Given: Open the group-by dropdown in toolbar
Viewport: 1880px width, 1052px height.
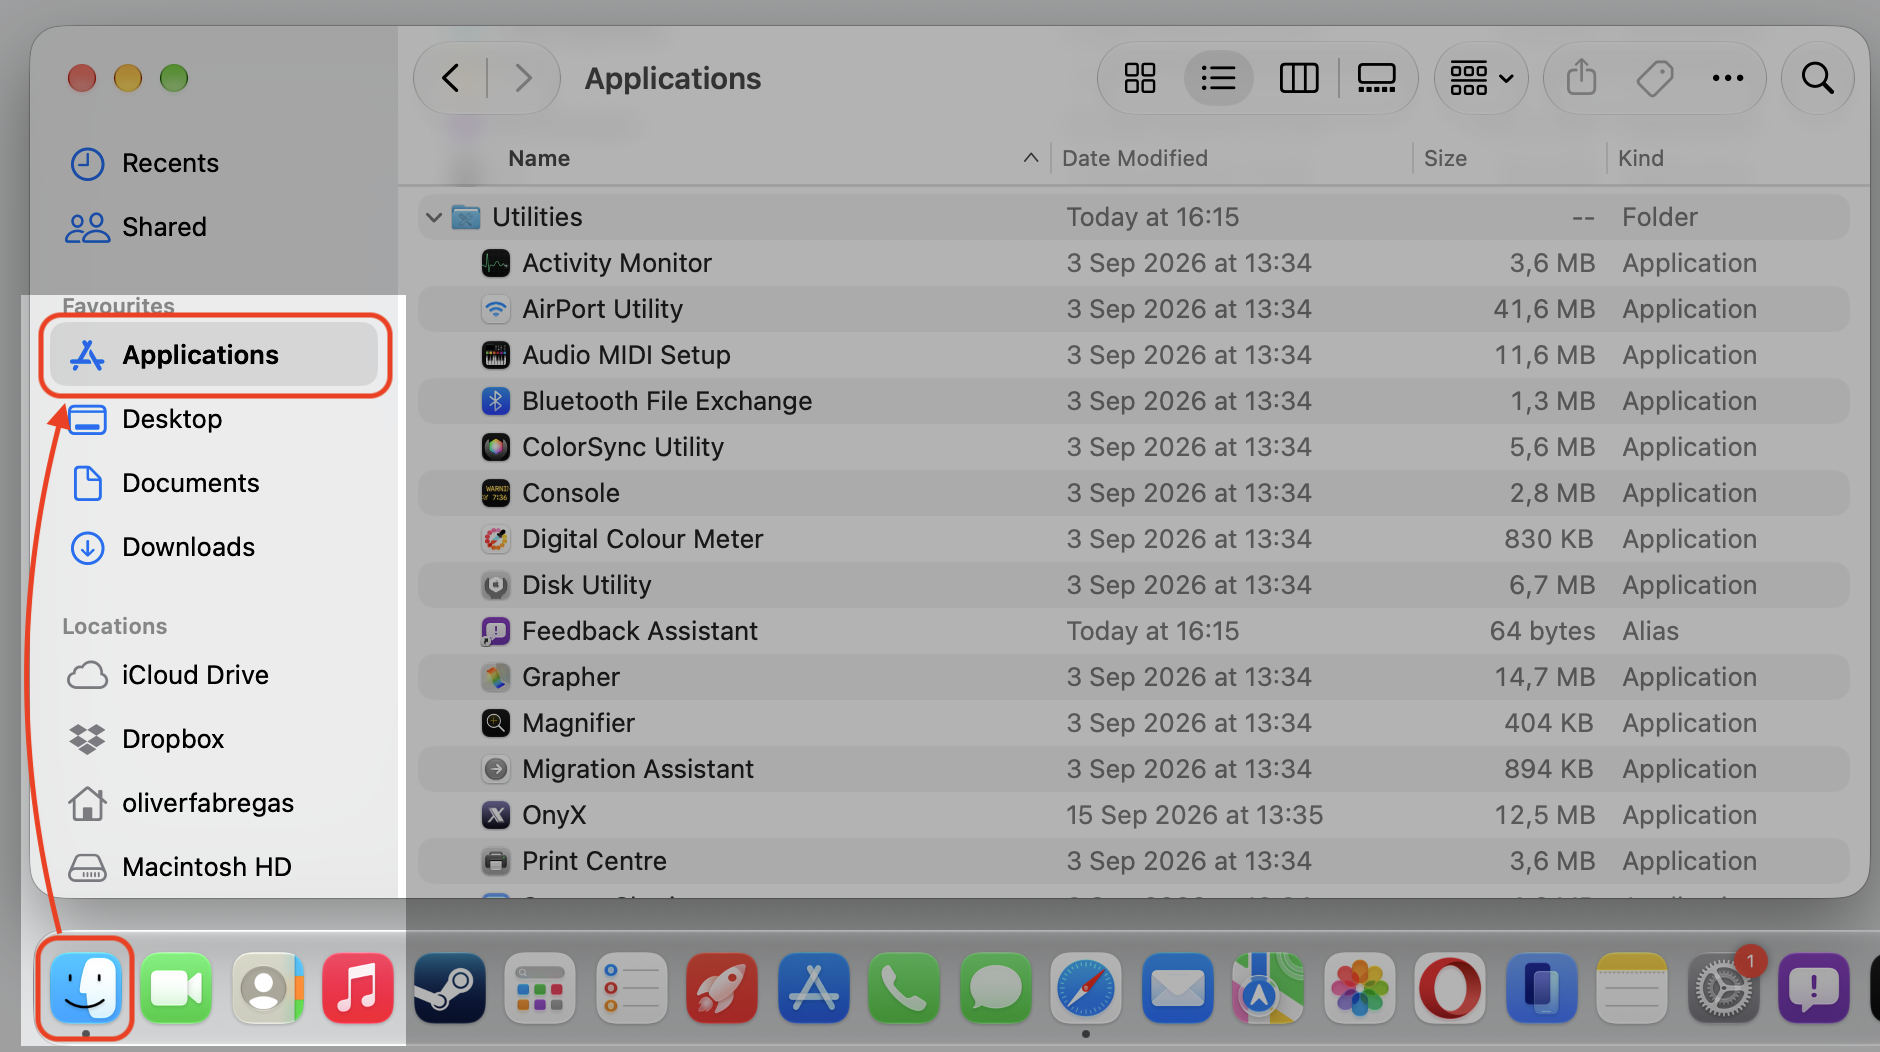Looking at the screenshot, I should (1481, 78).
